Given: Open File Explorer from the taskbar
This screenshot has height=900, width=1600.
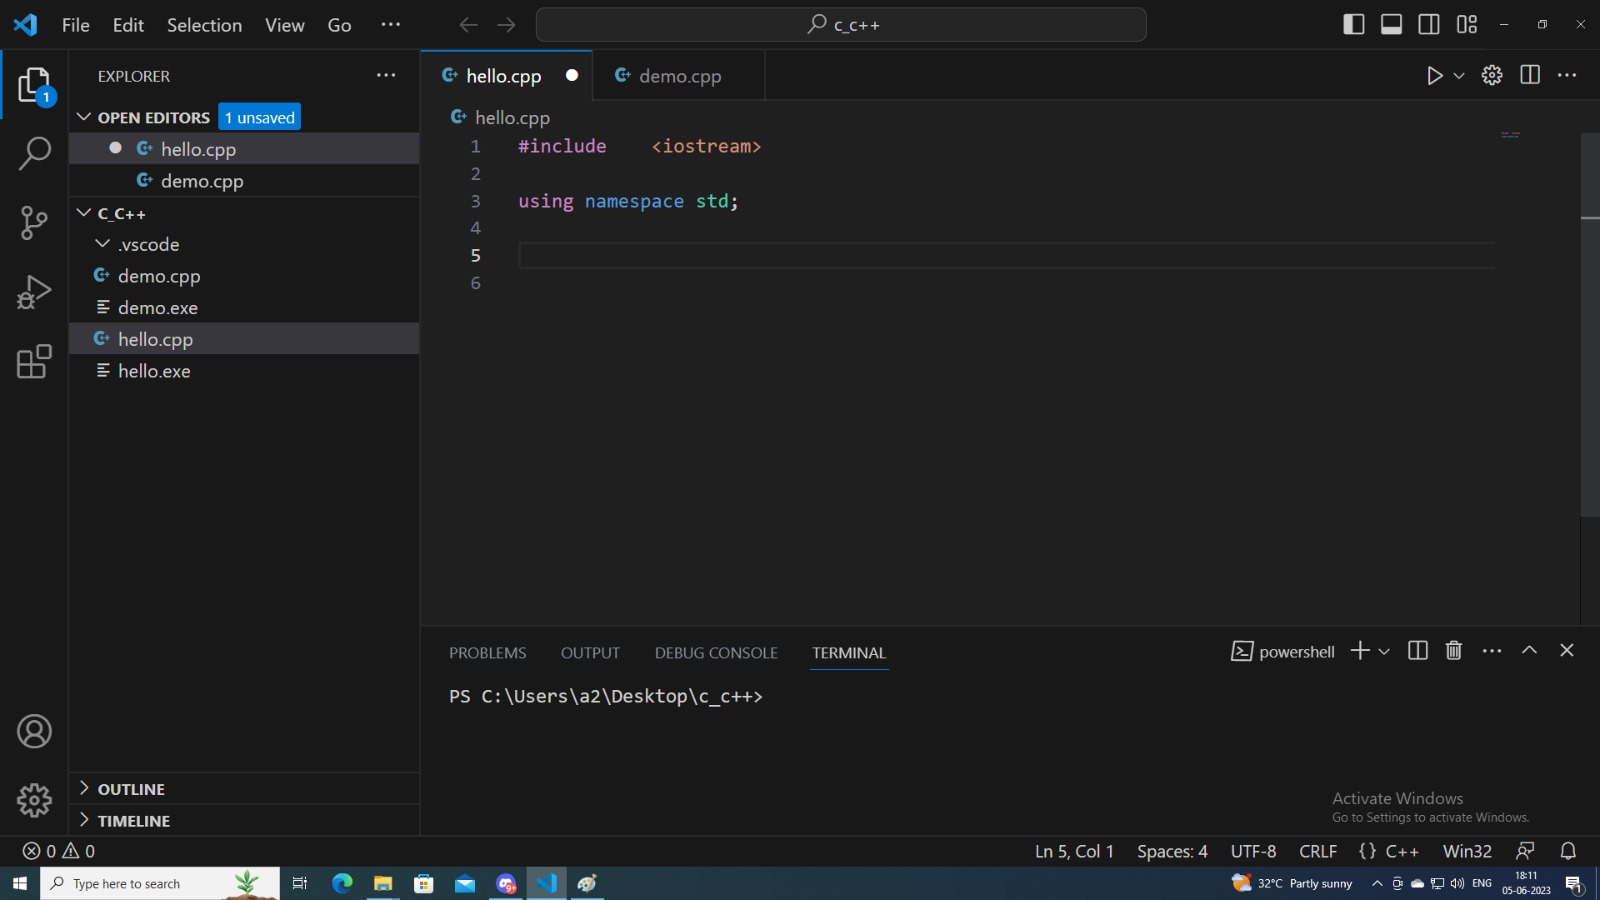Looking at the screenshot, I should coord(383,883).
